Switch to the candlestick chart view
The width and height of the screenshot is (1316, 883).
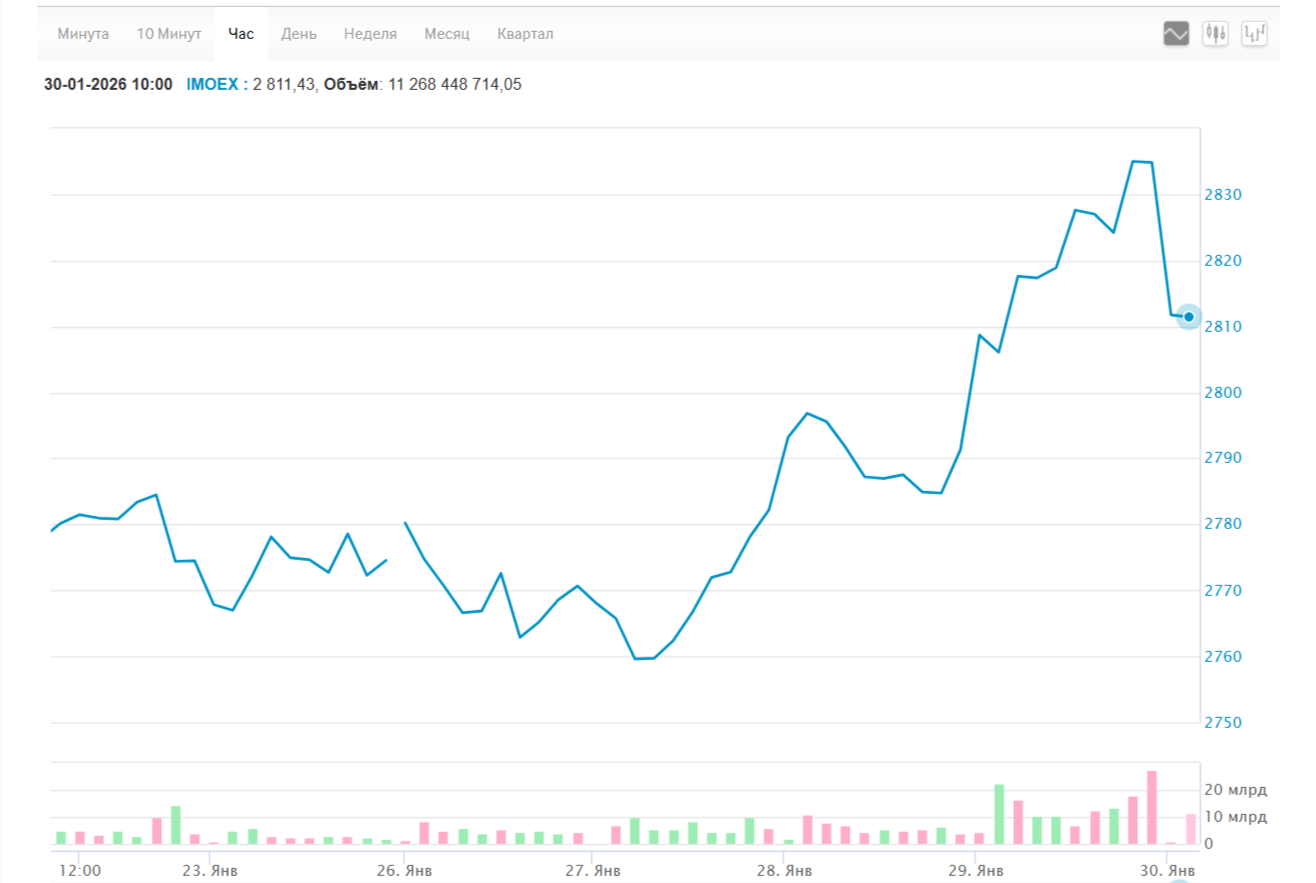point(1216,34)
